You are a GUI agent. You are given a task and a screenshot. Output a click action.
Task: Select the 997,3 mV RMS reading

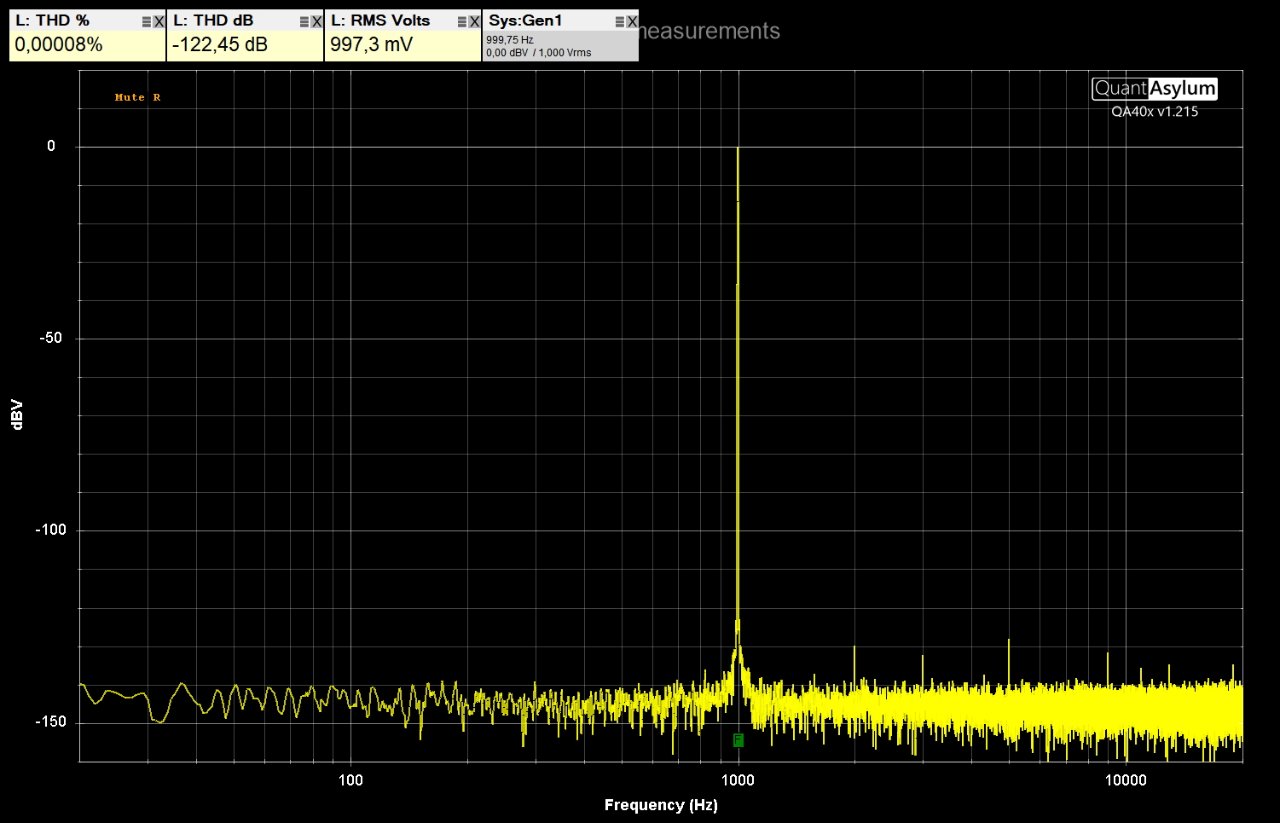[371, 45]
